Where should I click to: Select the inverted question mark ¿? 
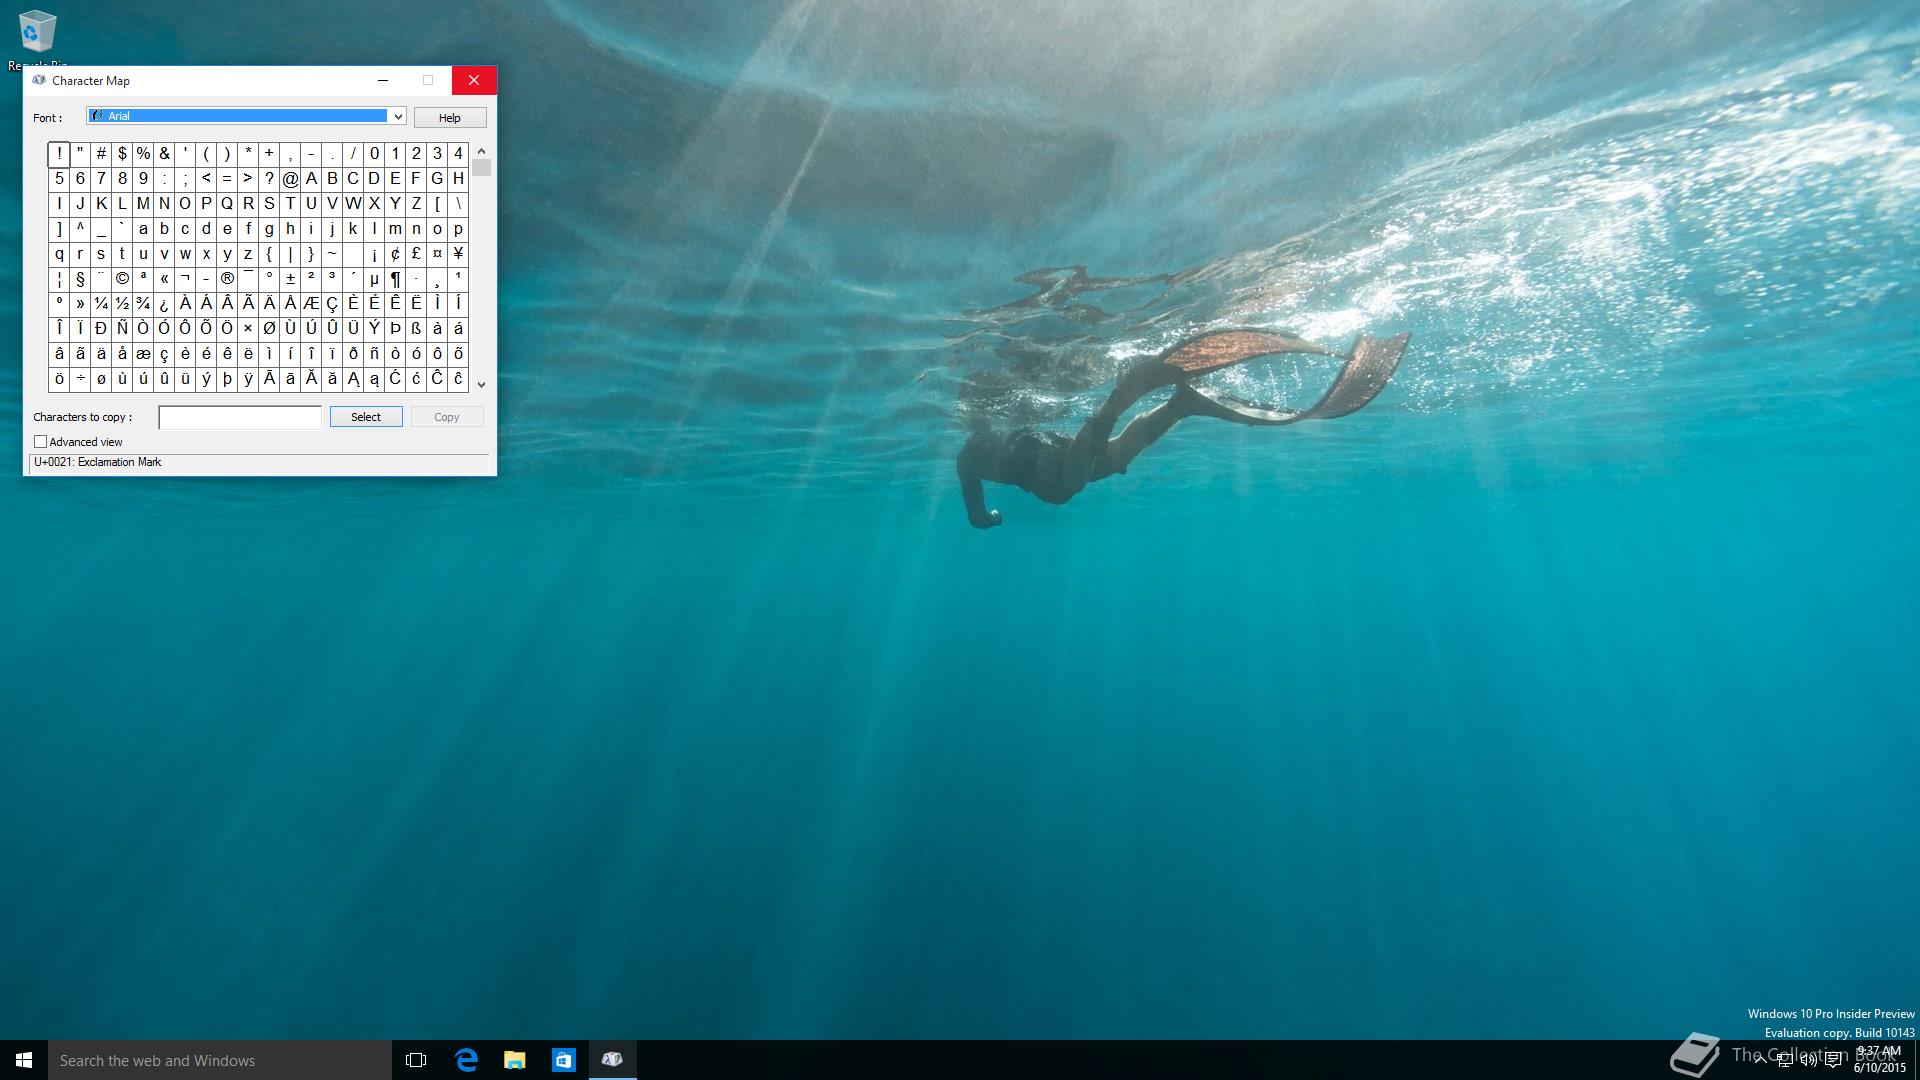(x=164, y=304)
